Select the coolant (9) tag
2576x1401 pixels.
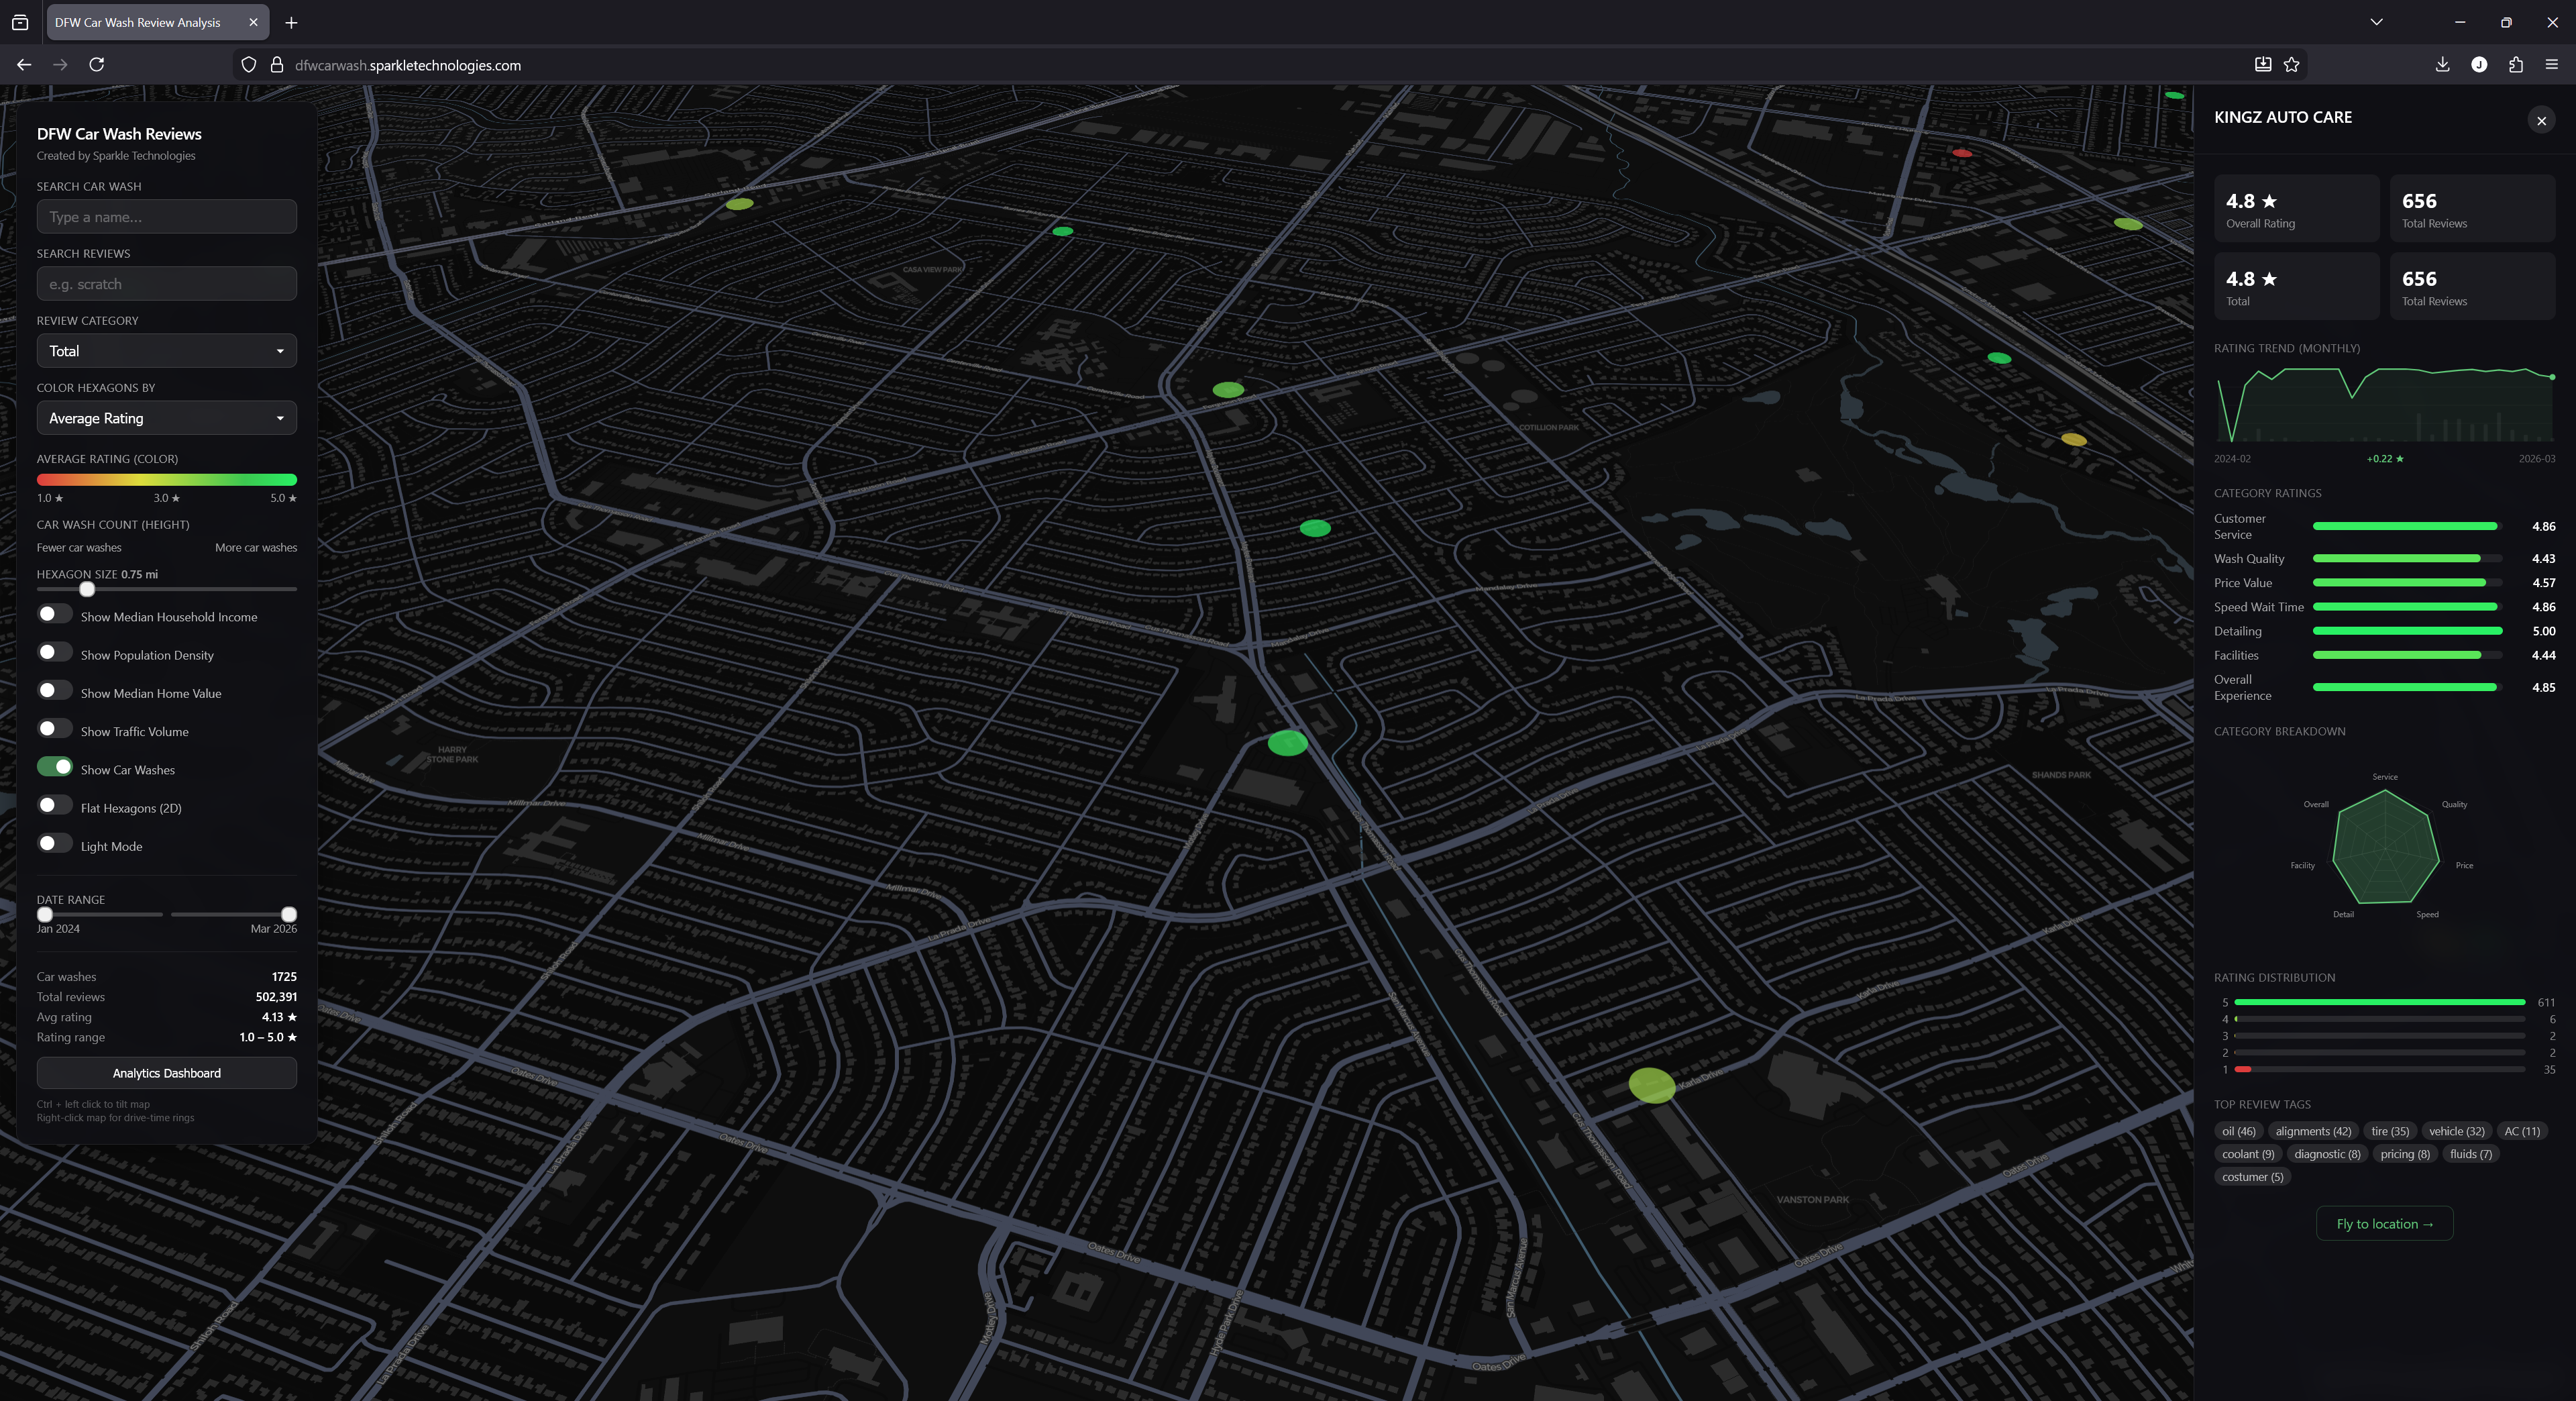[2248, 1154]
